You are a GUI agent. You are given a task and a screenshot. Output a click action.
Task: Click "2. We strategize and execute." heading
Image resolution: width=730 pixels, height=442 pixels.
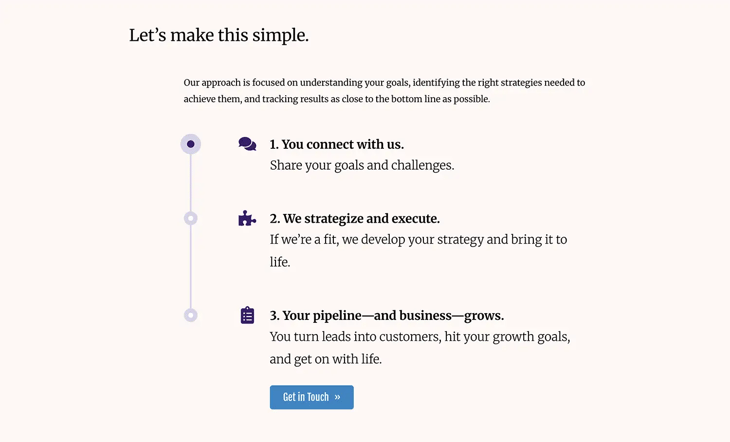point(355,218)
